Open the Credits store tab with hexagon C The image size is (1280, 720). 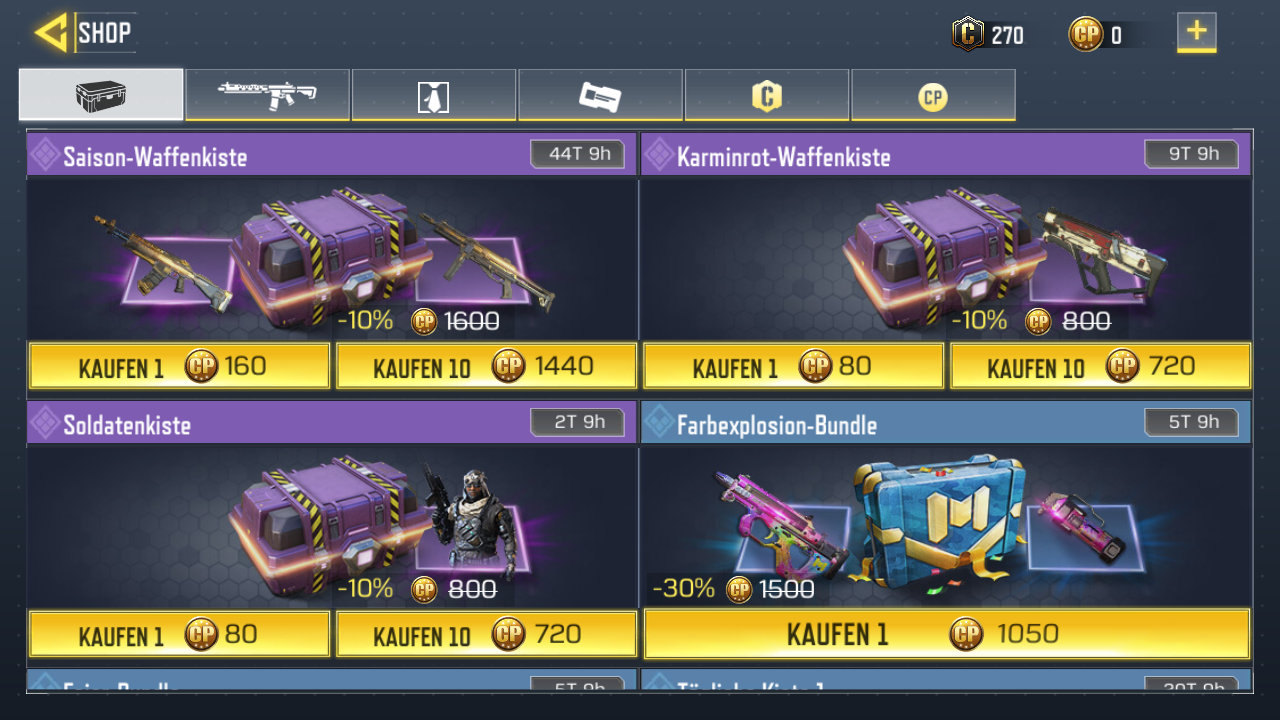(x=767, y=95)
